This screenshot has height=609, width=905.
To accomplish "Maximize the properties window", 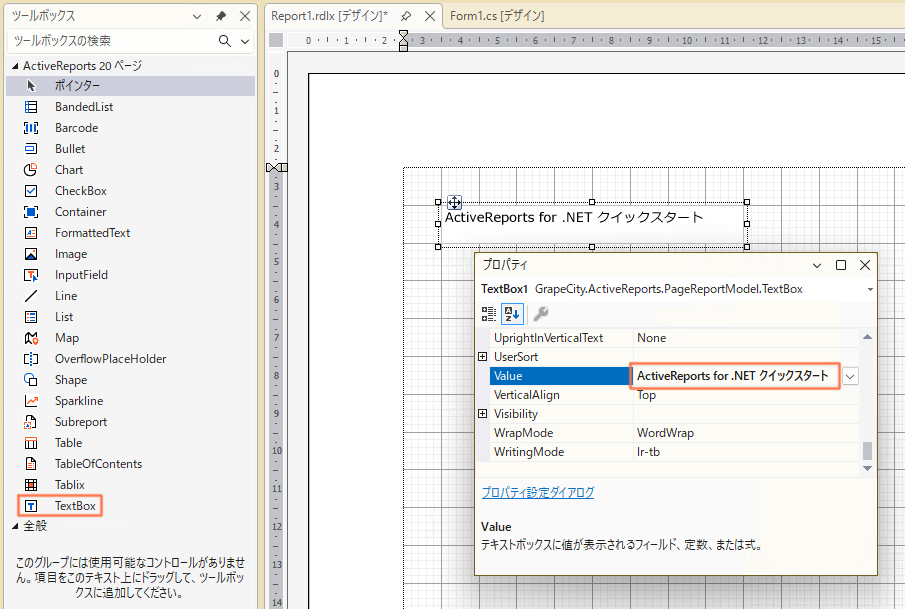I will (x=841, y=266).
